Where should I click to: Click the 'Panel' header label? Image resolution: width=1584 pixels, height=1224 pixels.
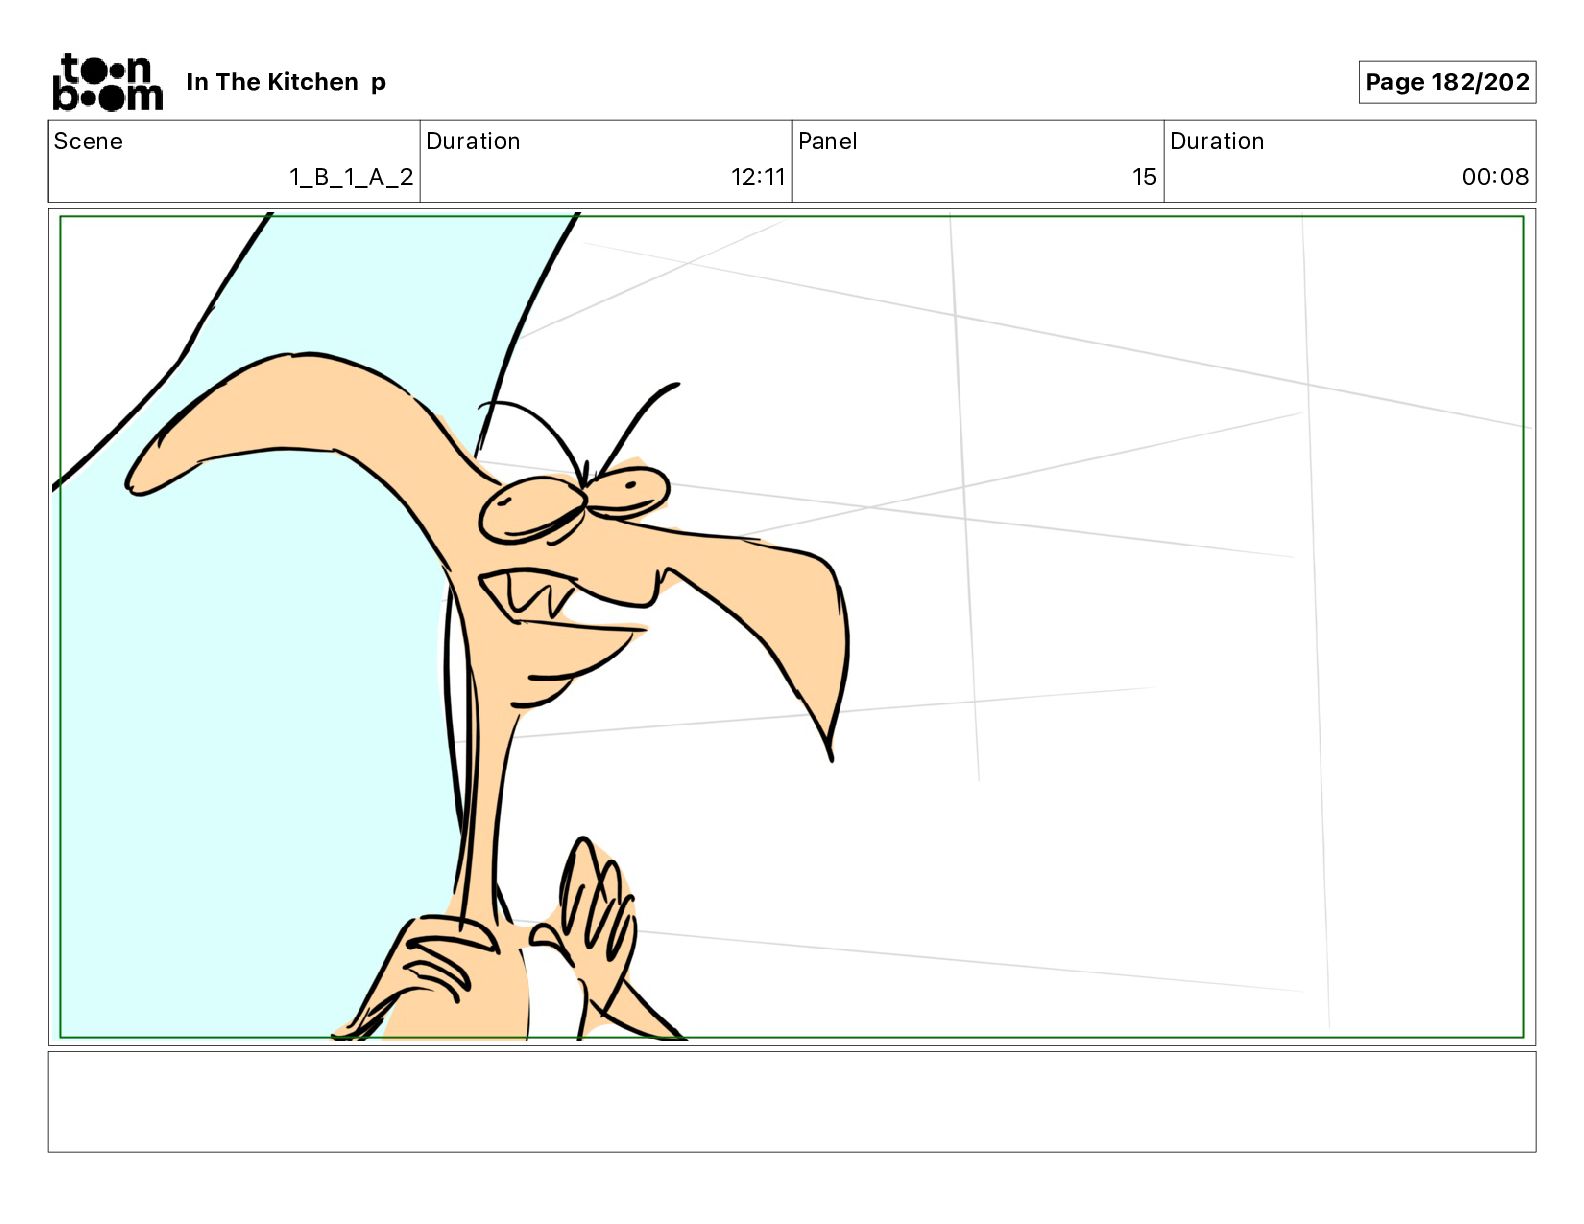[x=828, y=141]
